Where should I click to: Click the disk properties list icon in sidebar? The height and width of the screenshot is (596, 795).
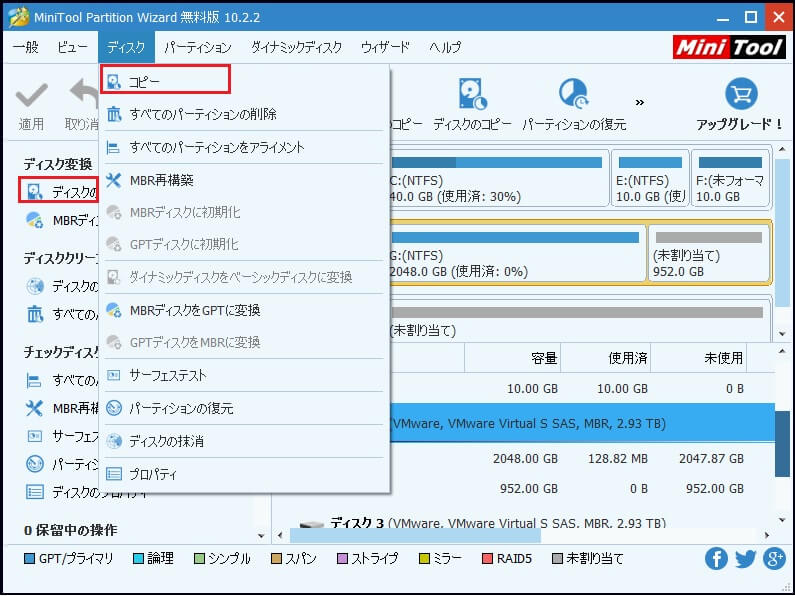click(34, 492)
